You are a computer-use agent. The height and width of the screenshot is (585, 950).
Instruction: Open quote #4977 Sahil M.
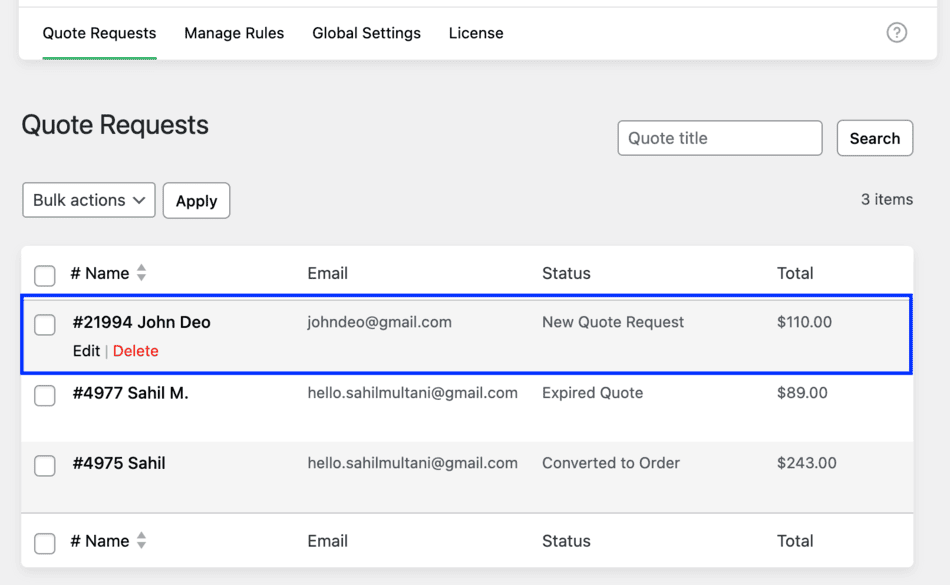[130, 393]
